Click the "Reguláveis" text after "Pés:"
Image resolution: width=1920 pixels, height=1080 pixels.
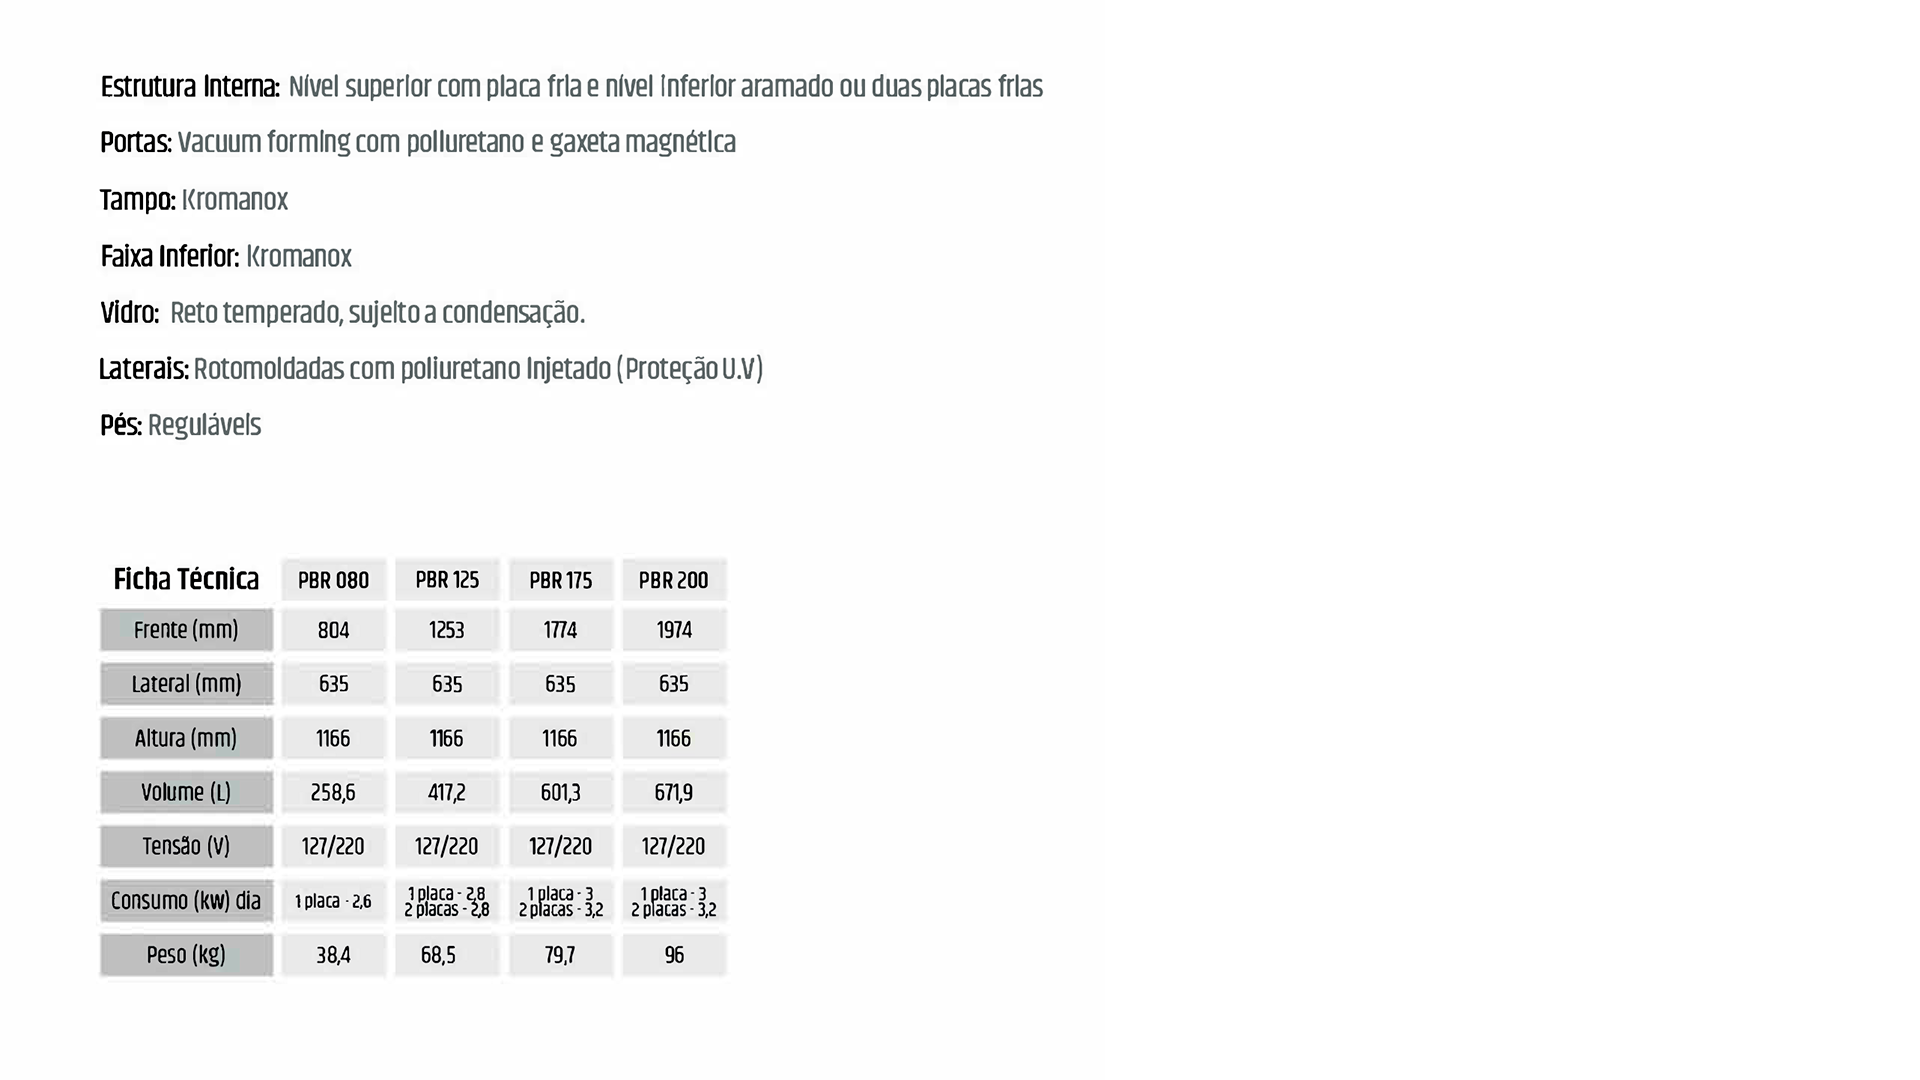[x=204, y=426]
